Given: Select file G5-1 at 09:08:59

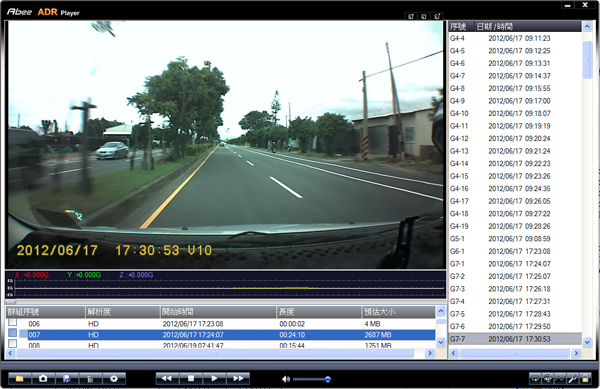Looking at the screenshot, I should coord(515,239).
